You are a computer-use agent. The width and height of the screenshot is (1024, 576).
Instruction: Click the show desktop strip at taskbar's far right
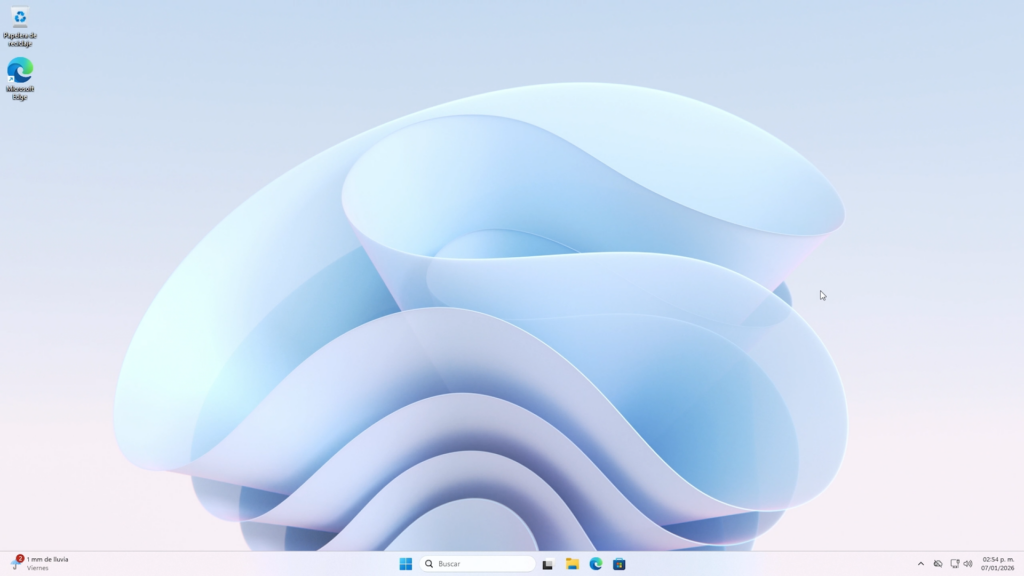click(x=1022, y=563)
